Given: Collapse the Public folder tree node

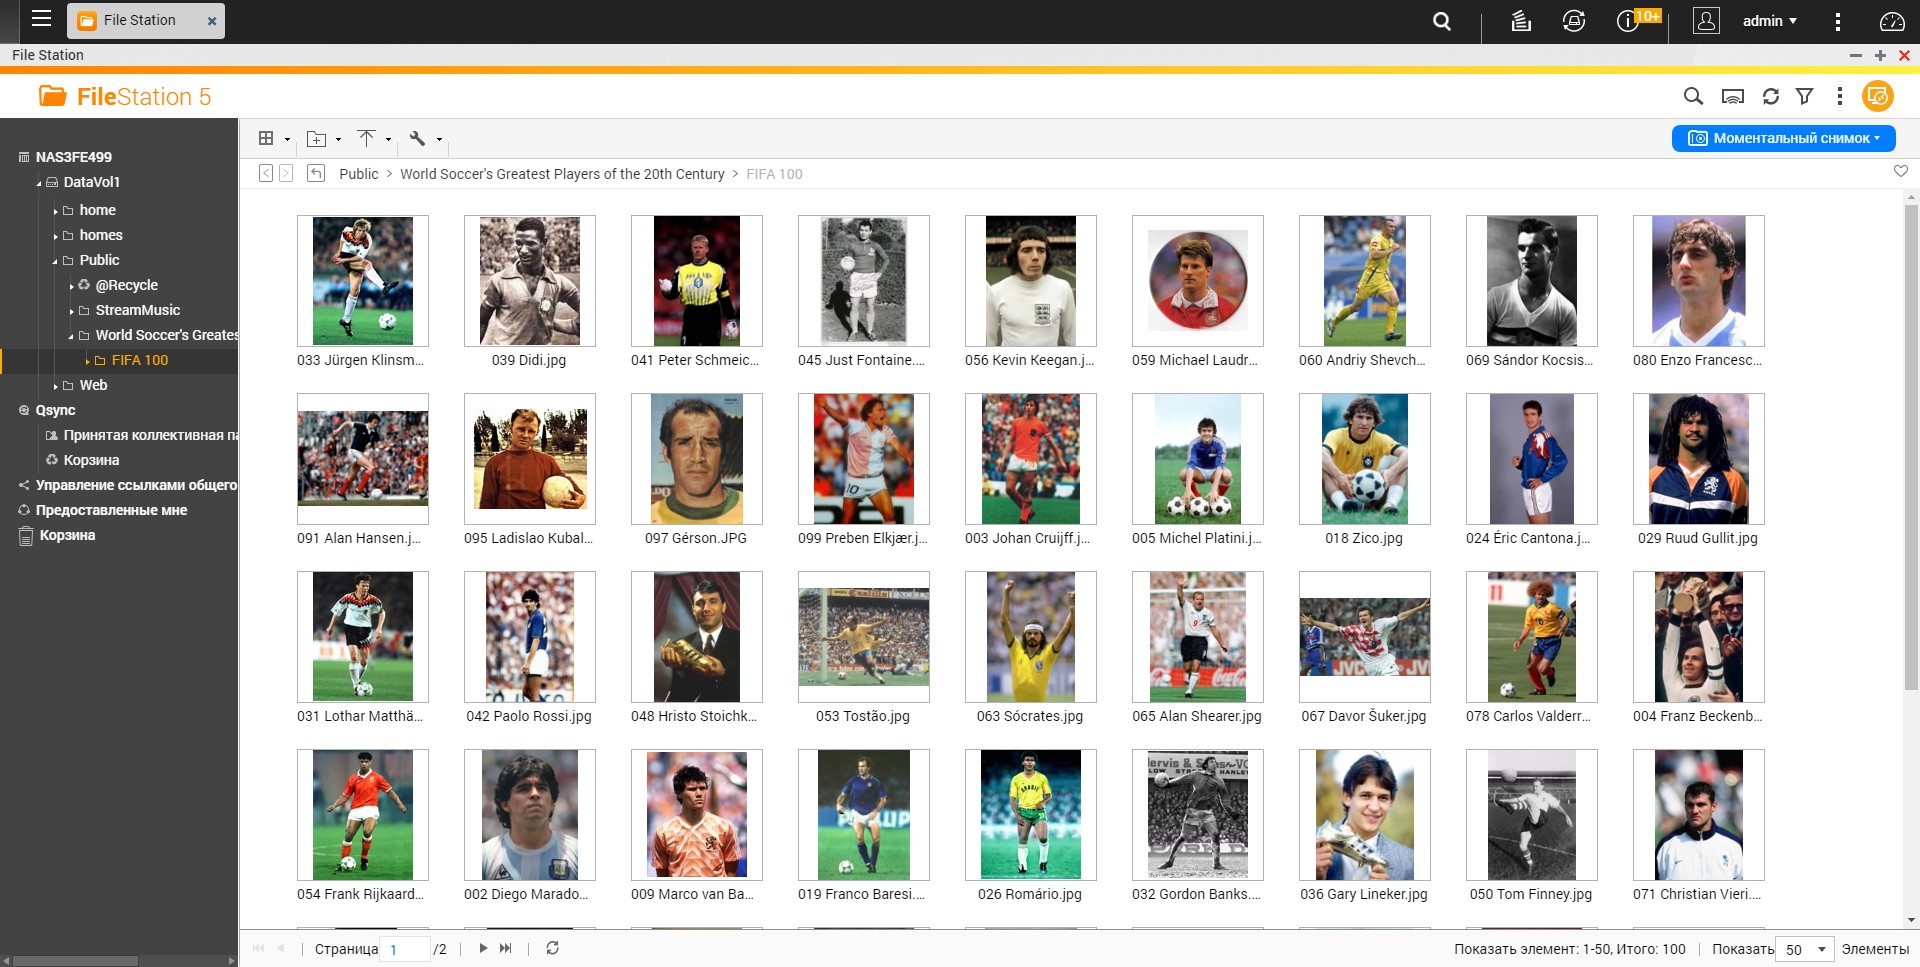Looking at the screenshot, I should (55, 261).
